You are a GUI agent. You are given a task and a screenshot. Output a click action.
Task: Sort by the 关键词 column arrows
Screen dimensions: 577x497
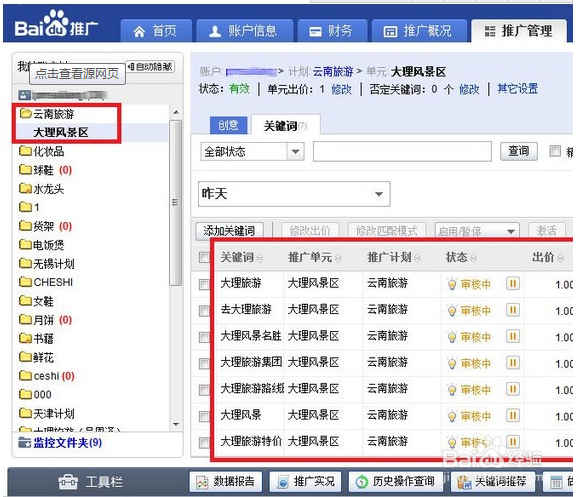click(x=260, y=258)
